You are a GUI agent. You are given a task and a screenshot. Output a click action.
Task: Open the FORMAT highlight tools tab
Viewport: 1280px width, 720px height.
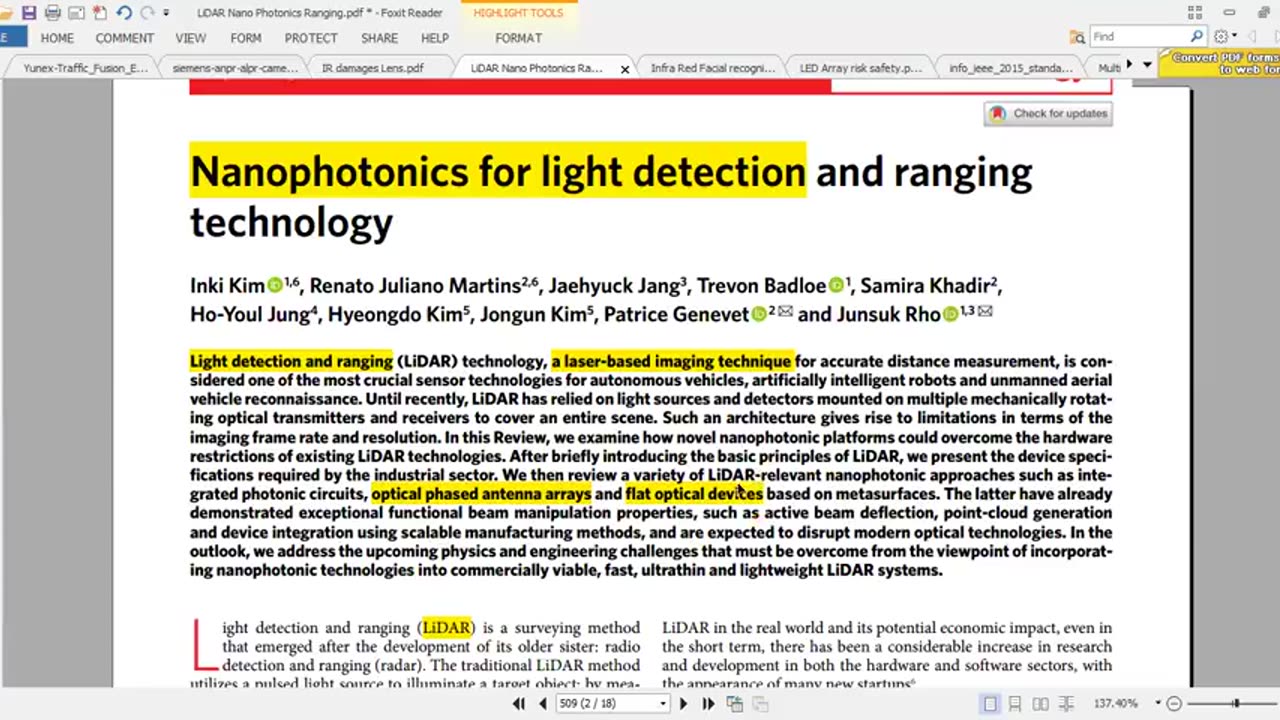pos(518,38)
